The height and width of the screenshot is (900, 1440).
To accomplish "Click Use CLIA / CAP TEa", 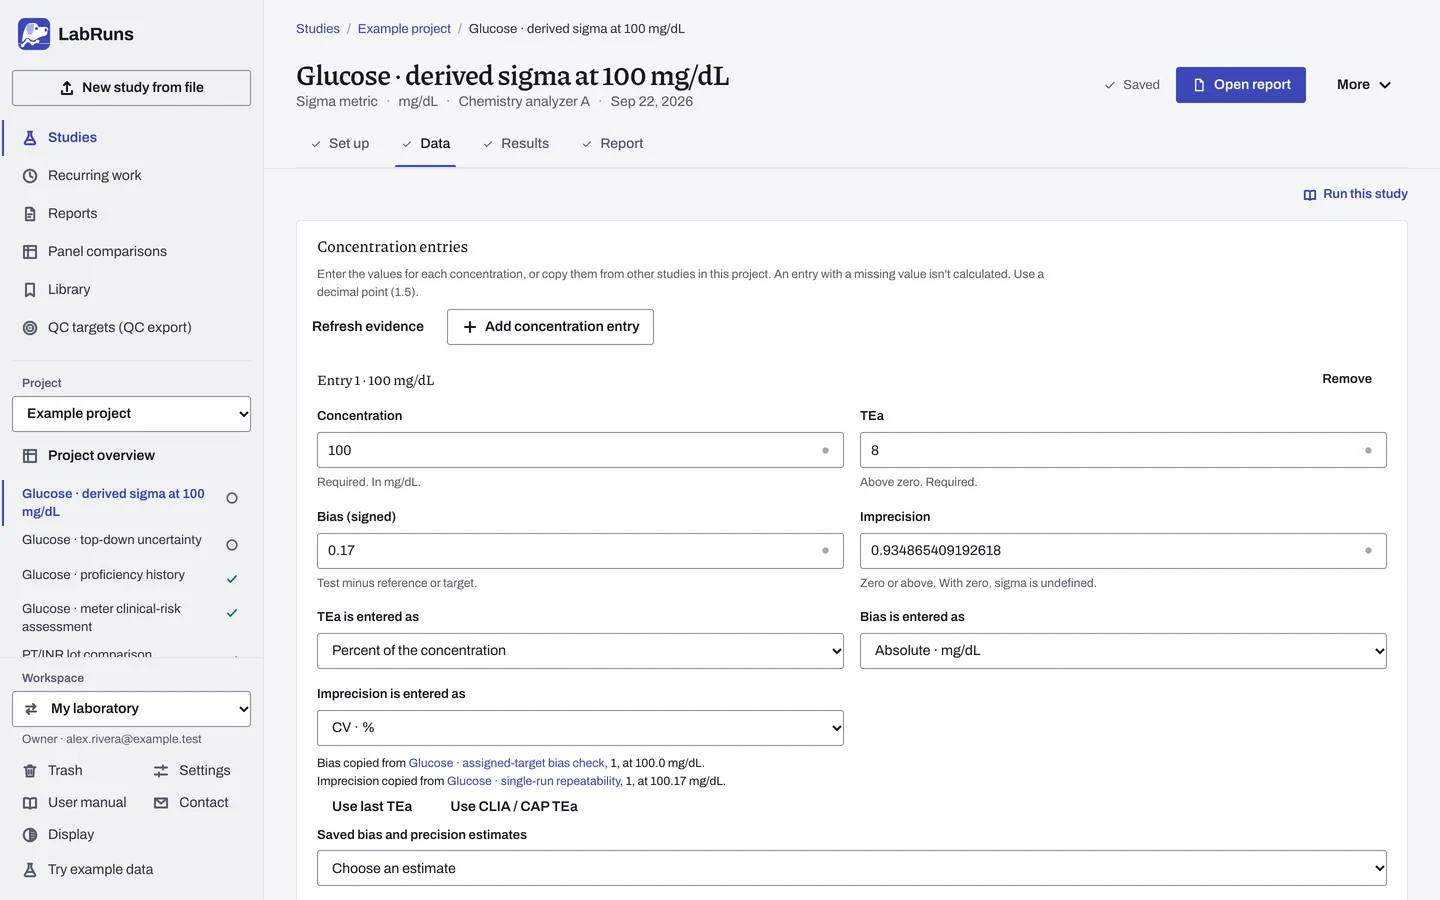I will tap(514, 807).
